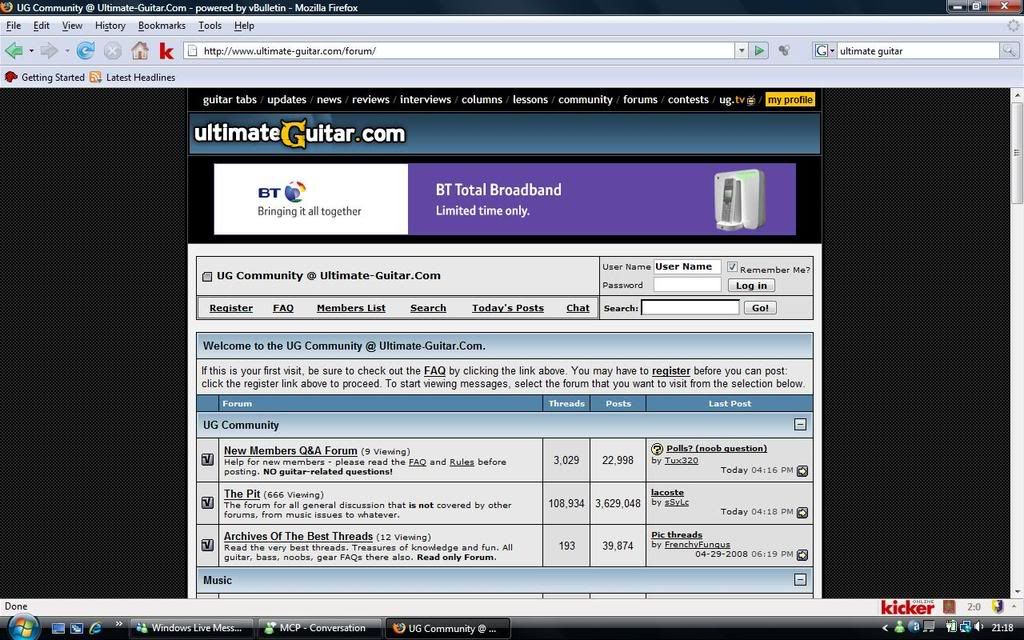Open the Latest Headlines feed bookmark
The width and height of the screenshot is (1024, 640).
coord(133,77)
